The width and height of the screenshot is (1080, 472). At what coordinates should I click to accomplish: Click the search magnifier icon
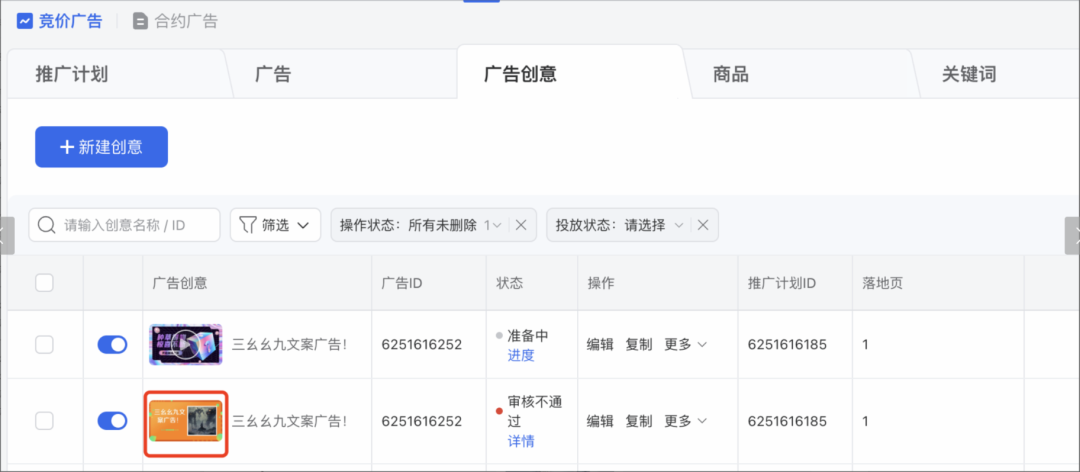tap(46, 225)
